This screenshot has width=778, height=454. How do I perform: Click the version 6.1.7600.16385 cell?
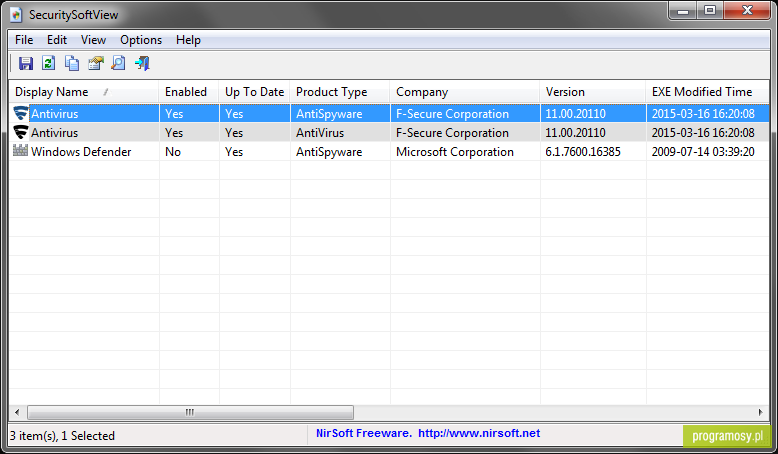[x=583, y=152]
